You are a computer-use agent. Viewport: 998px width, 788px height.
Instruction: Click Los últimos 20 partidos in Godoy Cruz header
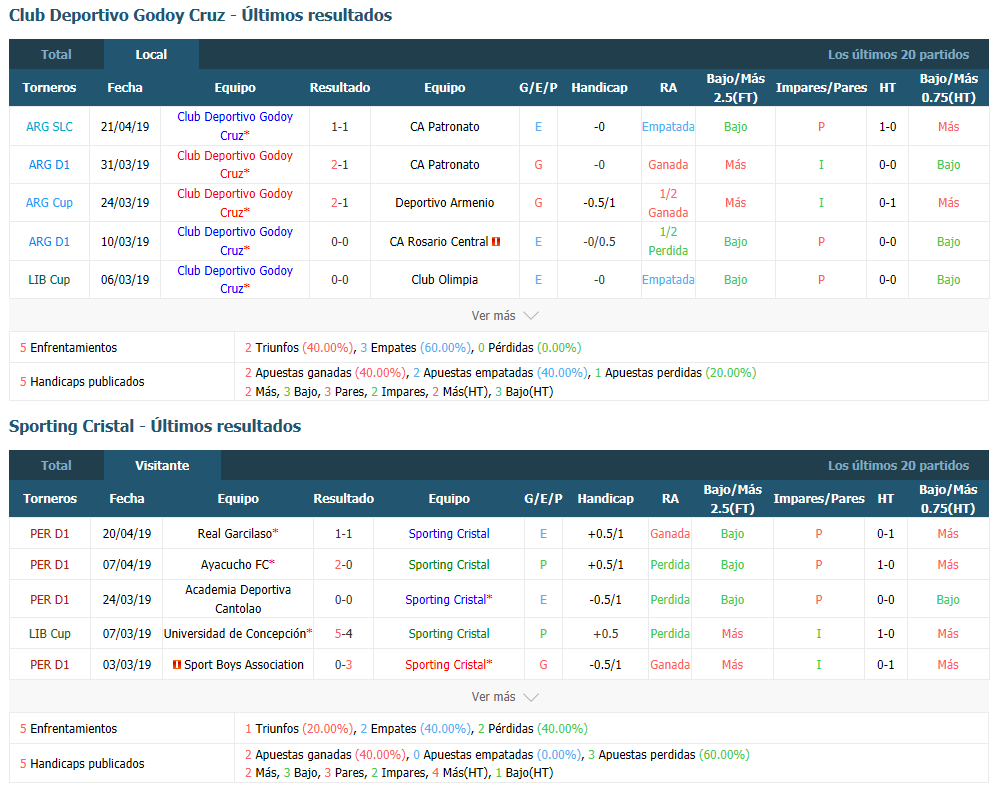pos(898,55)
